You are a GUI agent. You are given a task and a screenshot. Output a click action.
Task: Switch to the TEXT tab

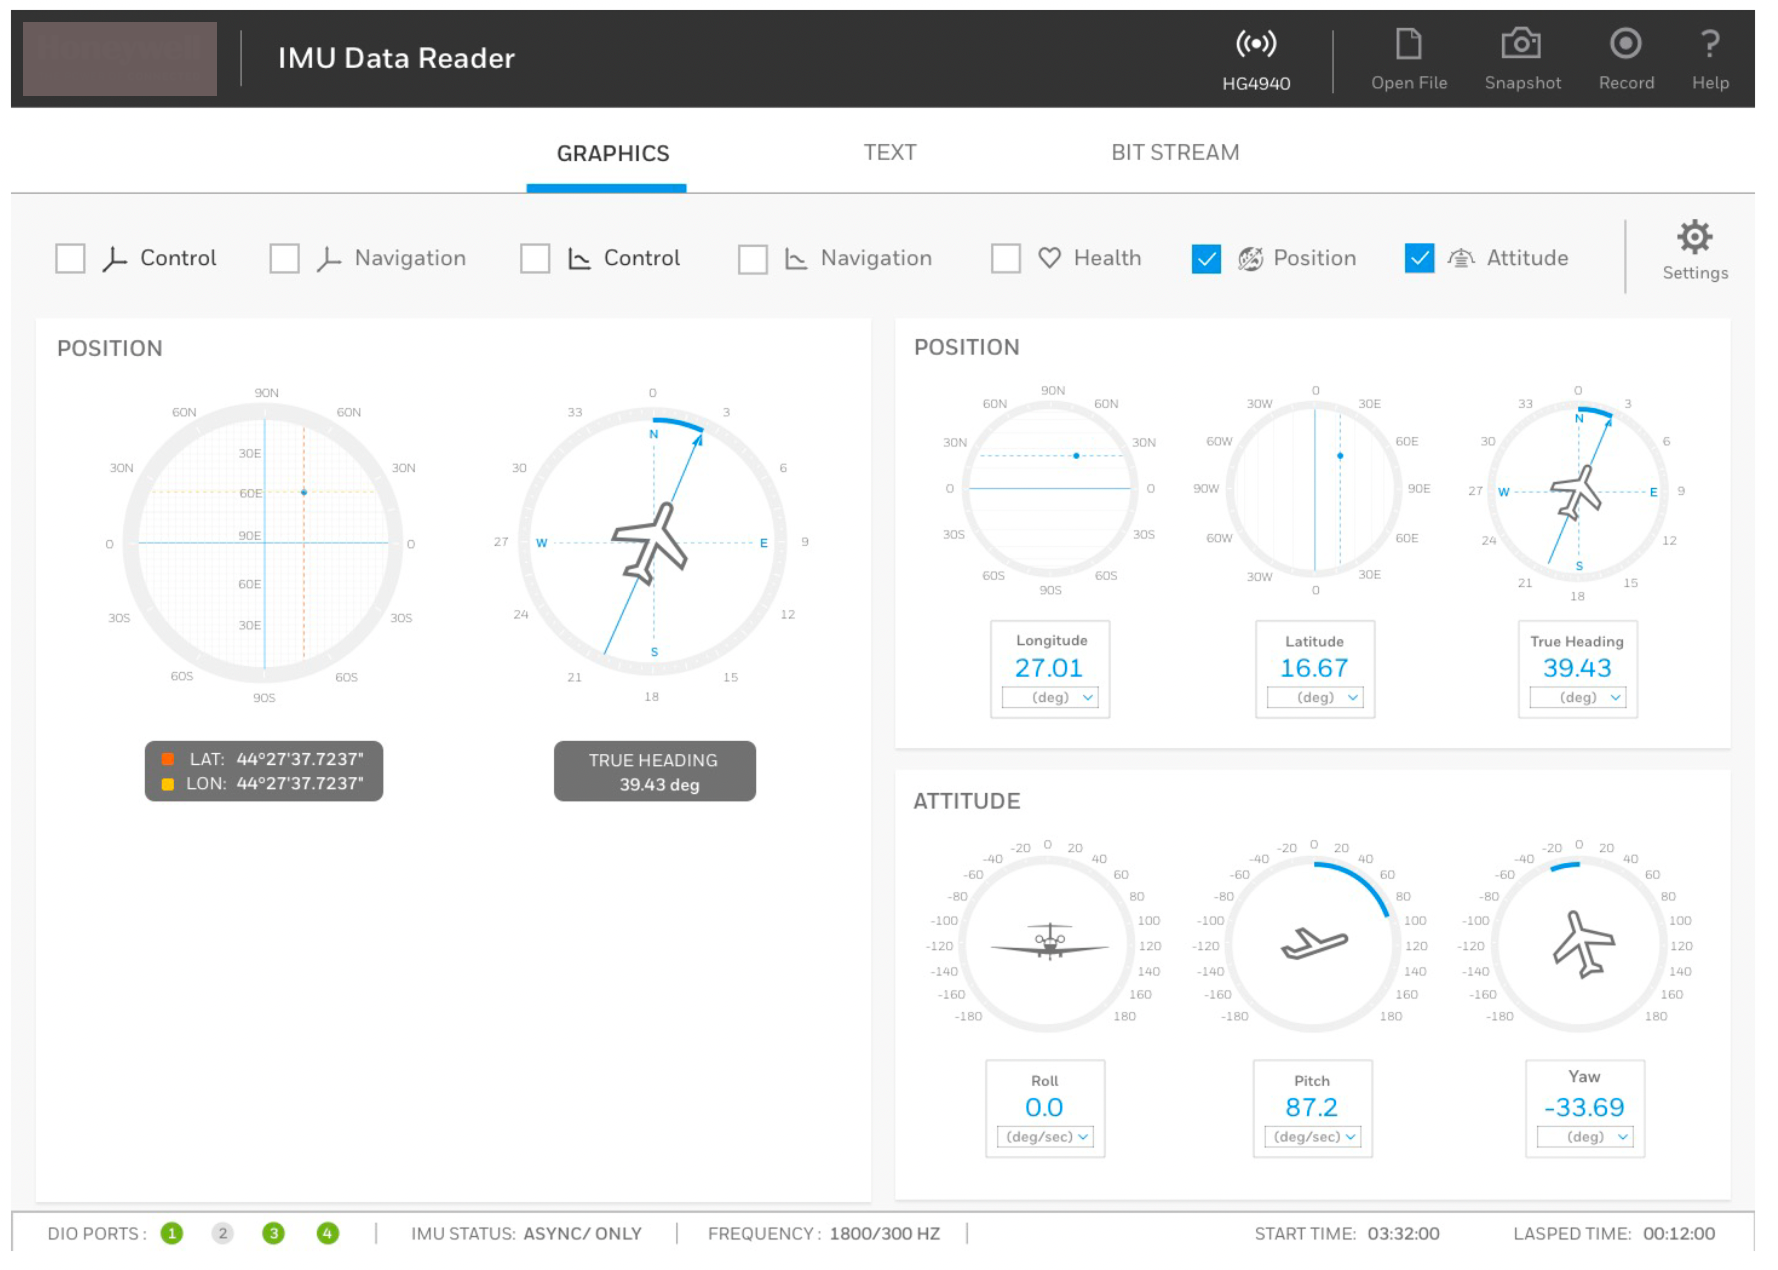889,153
